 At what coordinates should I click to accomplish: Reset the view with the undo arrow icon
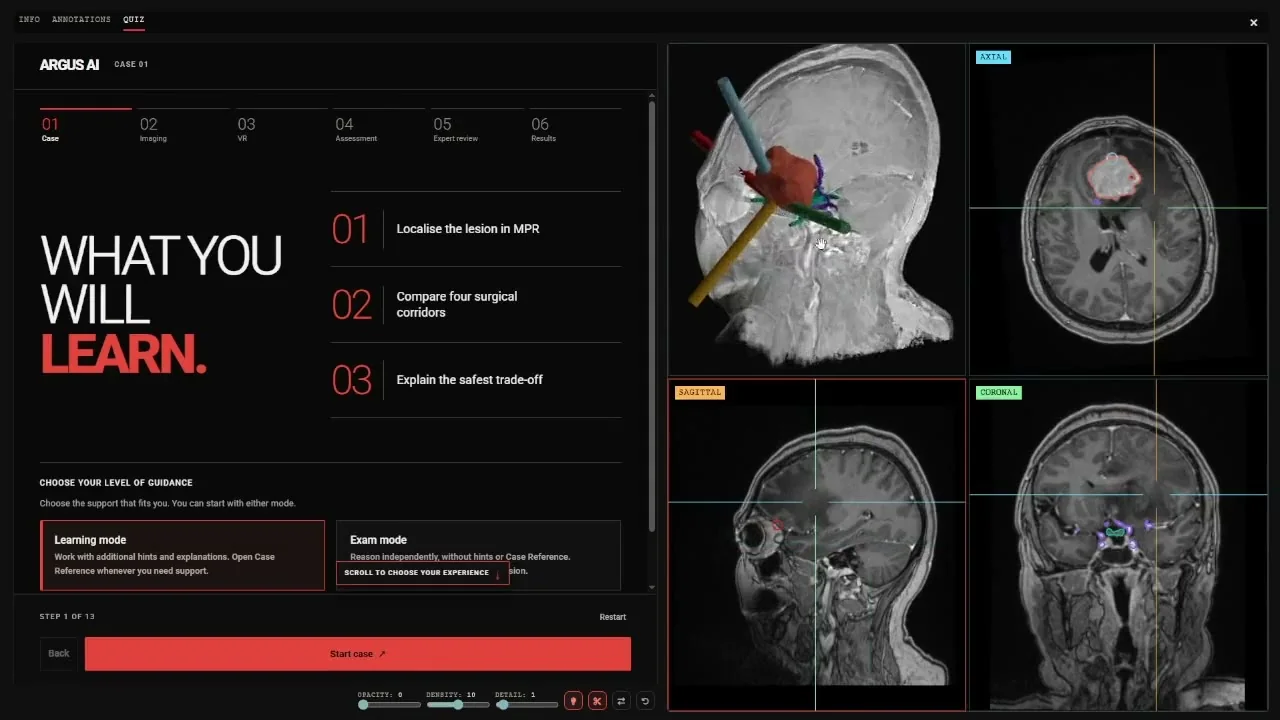pyautogui.click(x=645, y=701)
